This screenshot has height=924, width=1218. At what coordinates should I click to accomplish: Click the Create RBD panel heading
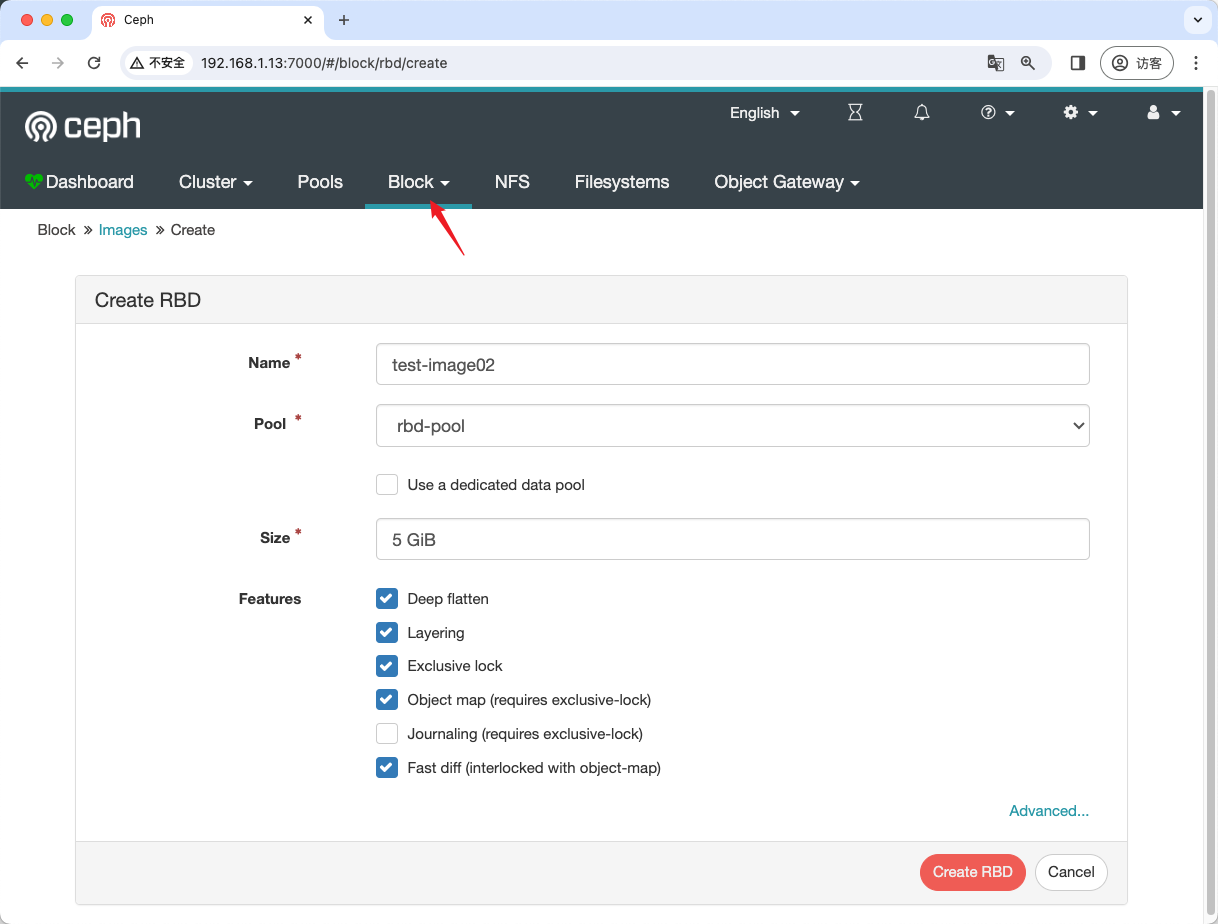coord(148,300)
